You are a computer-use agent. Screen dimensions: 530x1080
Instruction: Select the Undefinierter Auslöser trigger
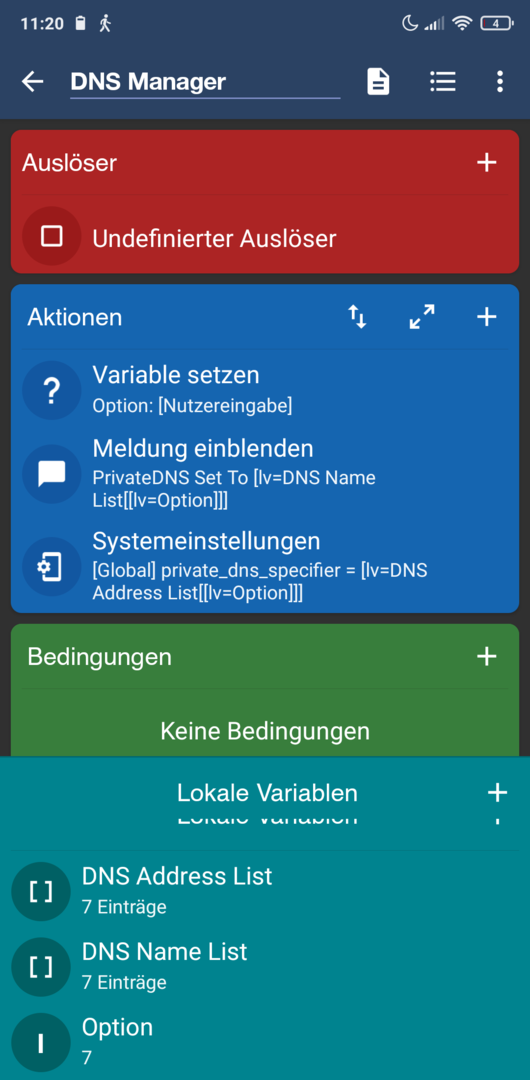(x=265, y=238)
